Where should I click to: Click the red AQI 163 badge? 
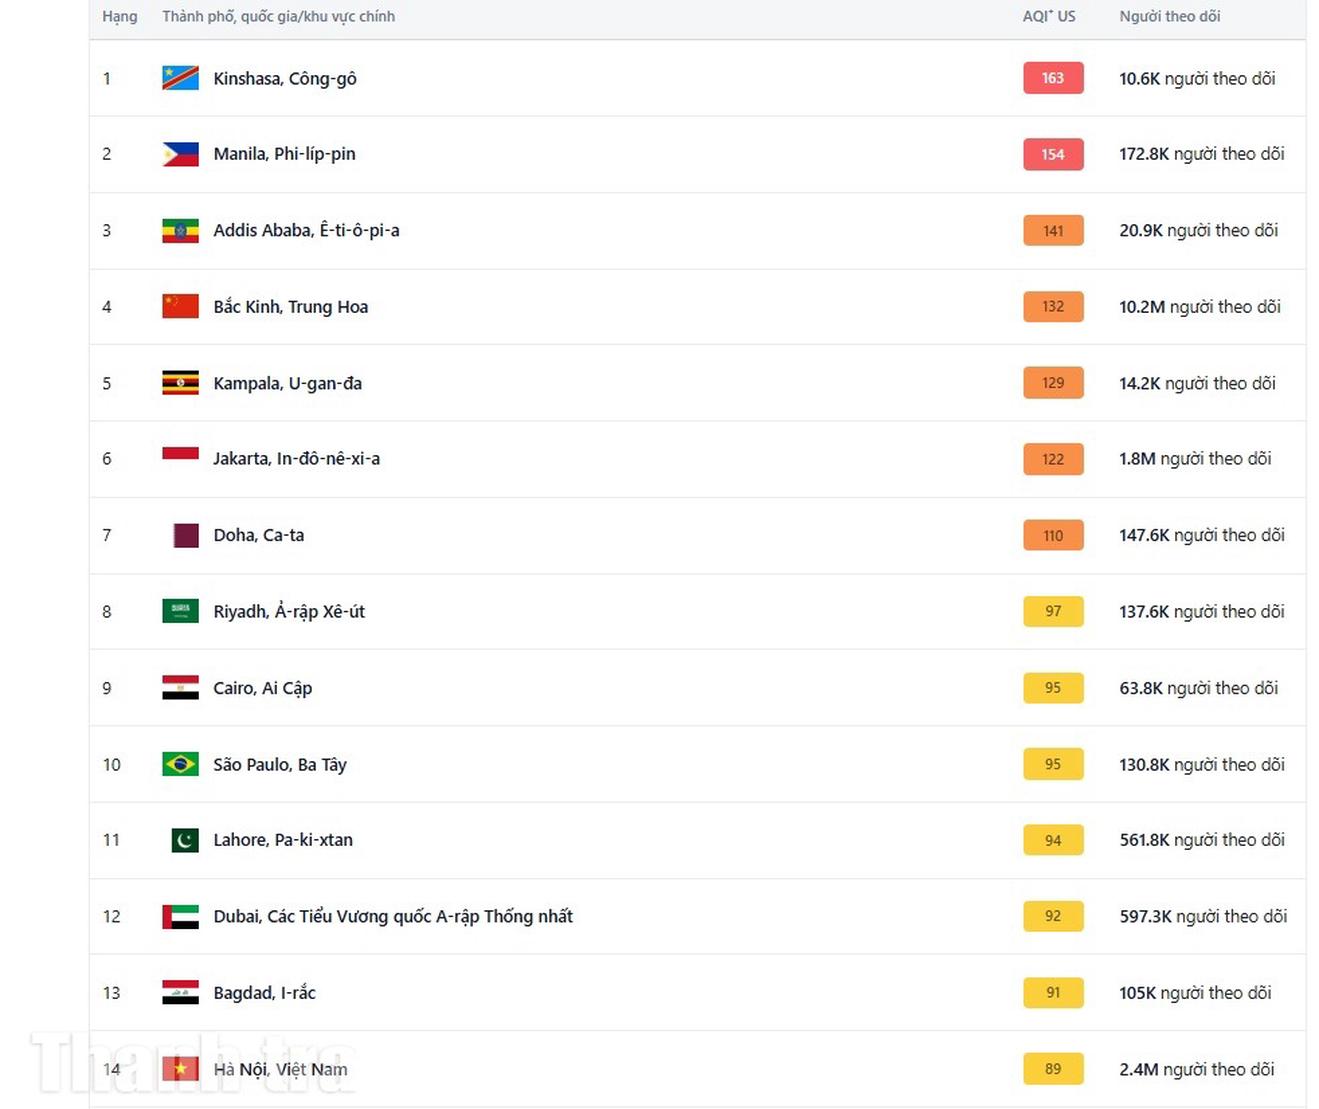(1053, 78)
